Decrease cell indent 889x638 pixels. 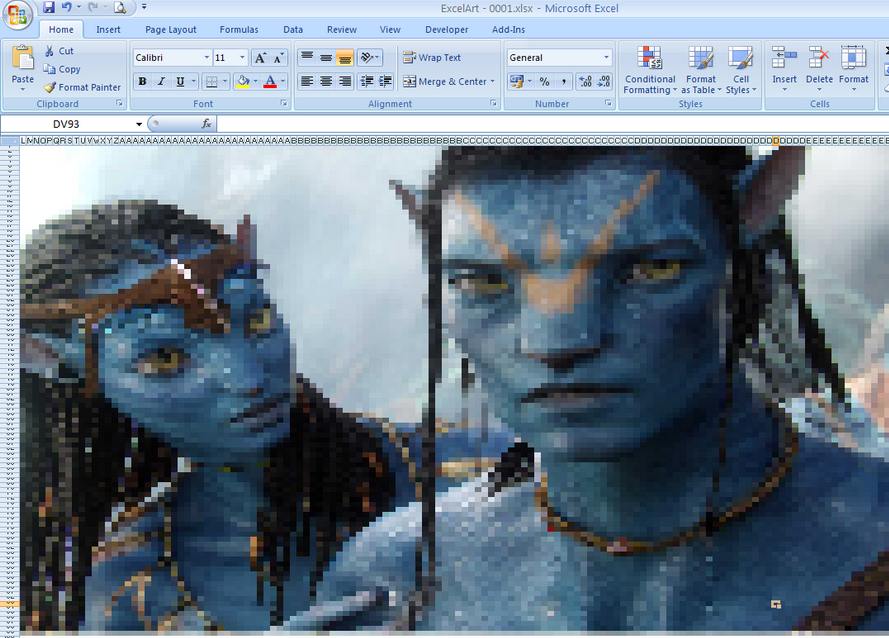coord(367,82)
